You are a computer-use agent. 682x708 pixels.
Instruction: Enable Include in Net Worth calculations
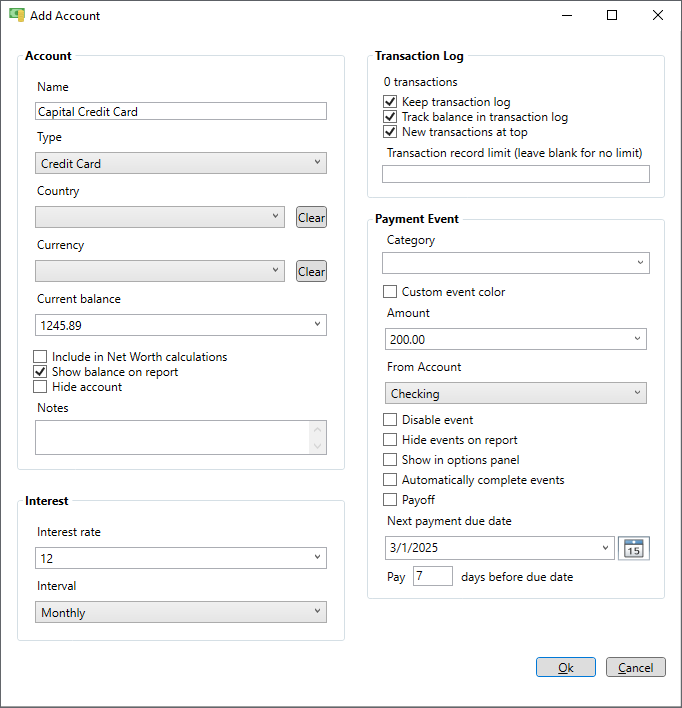pos(40,357)
